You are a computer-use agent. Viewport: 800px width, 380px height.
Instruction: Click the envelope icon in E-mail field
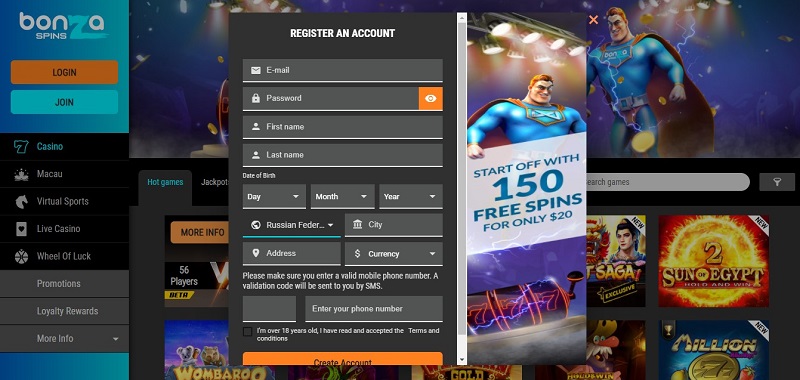pos(256,70)
